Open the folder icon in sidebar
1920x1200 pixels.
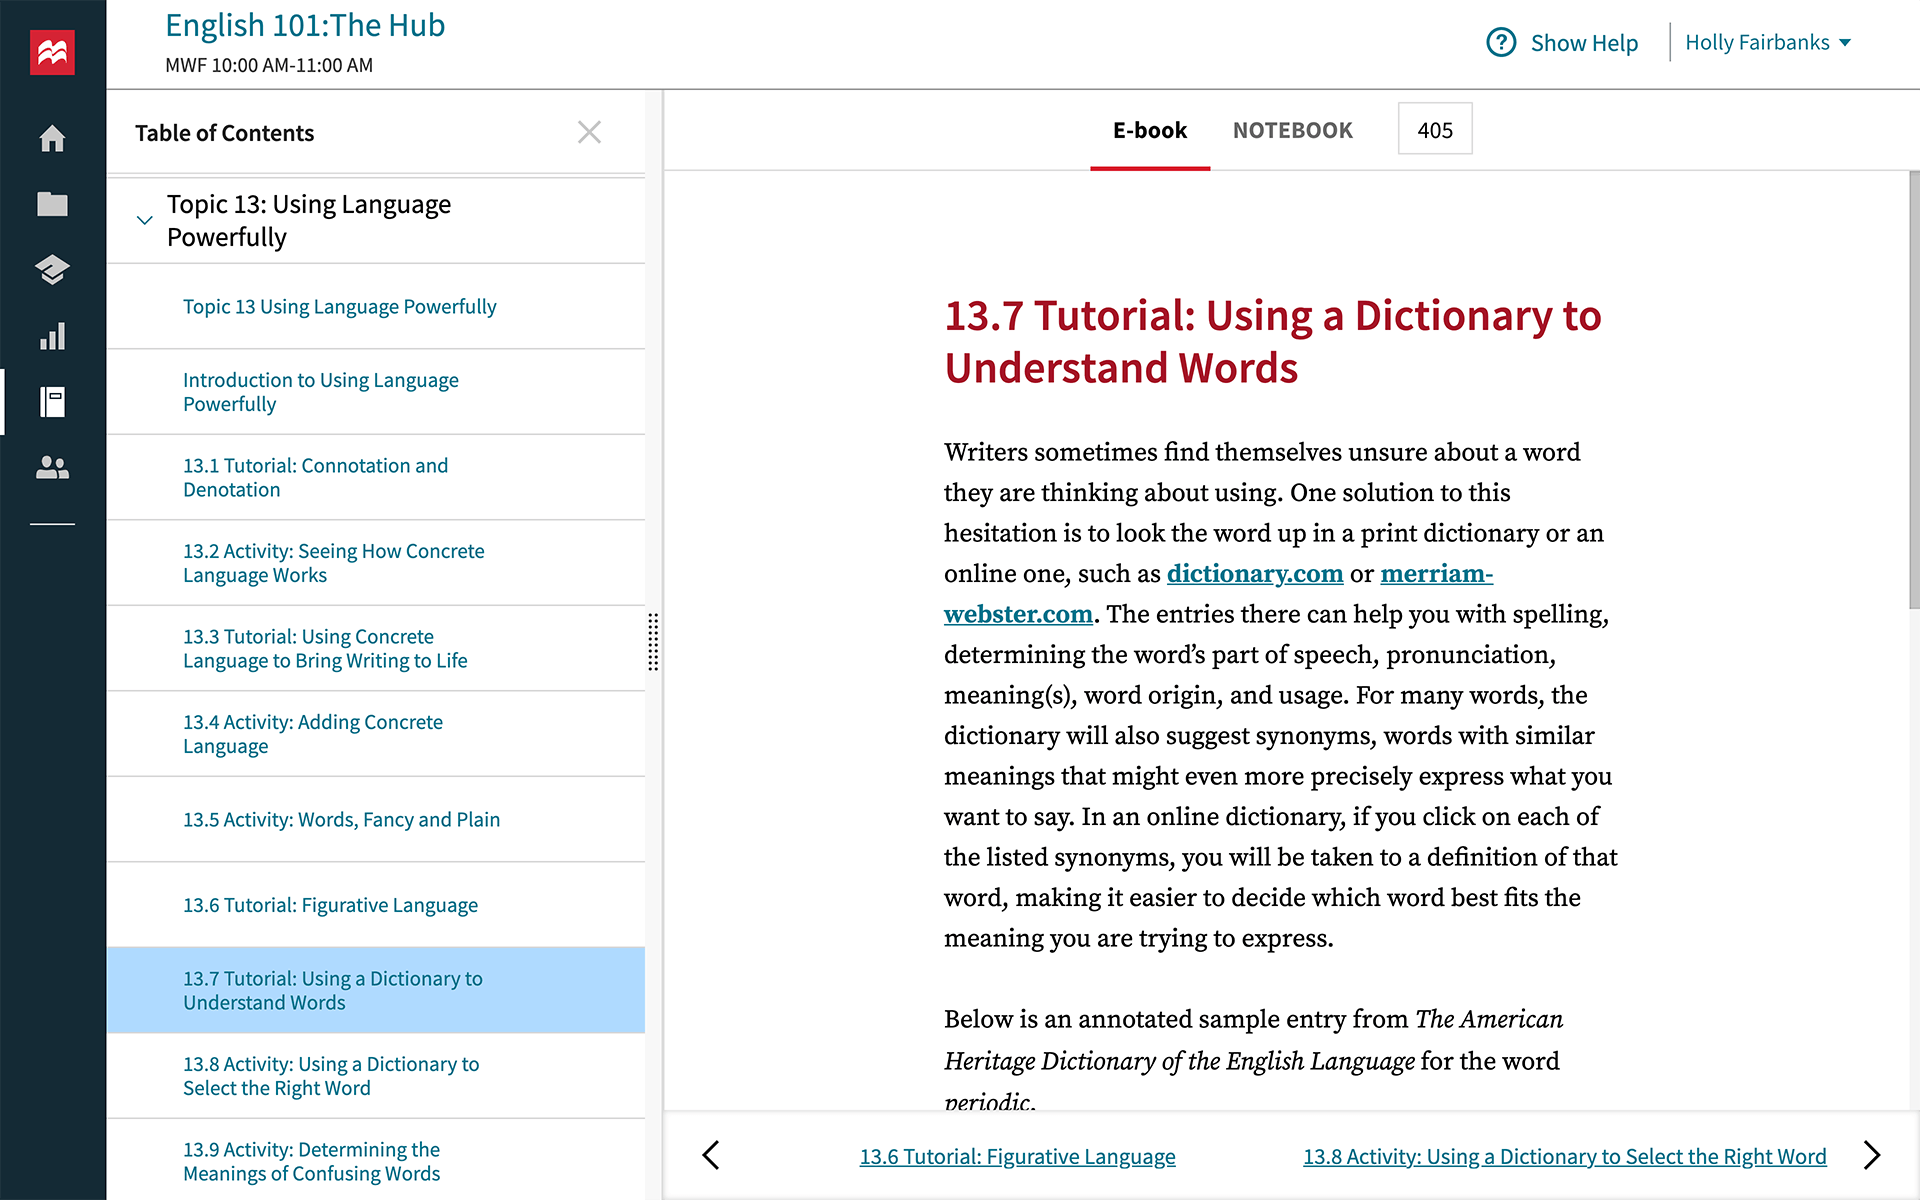pos(52,204)
